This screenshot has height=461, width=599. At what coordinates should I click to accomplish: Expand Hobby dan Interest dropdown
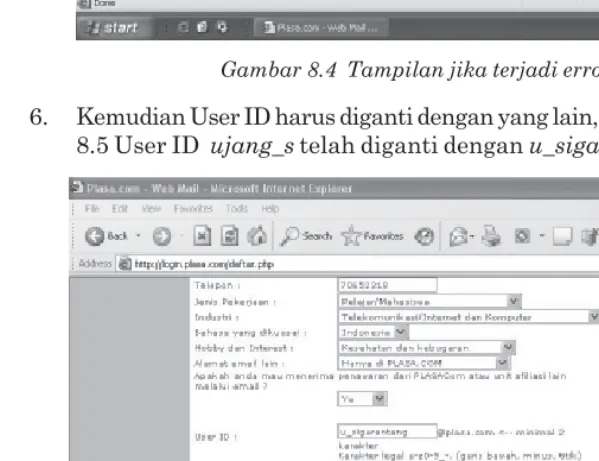508,348
